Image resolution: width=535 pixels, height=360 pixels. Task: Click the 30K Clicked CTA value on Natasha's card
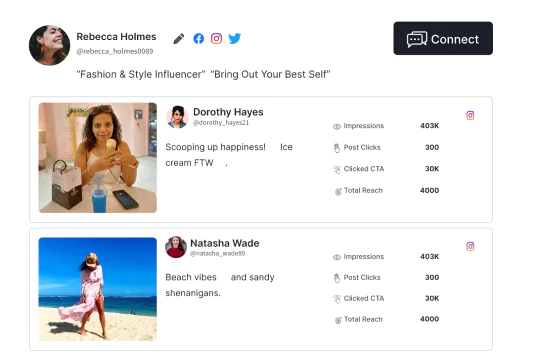(432, 298)
